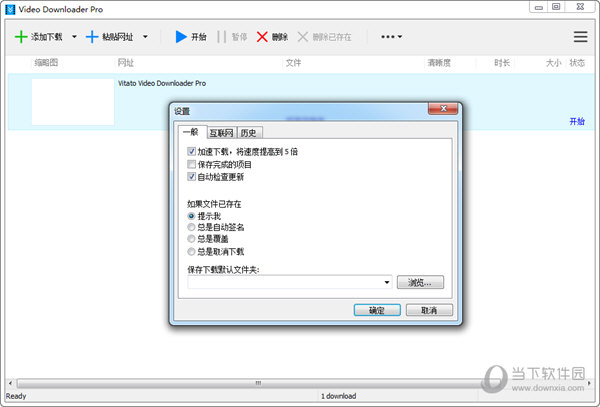Open the hamburger menu icon
Screen dimensions: 600x407
[x=580, y=37]
